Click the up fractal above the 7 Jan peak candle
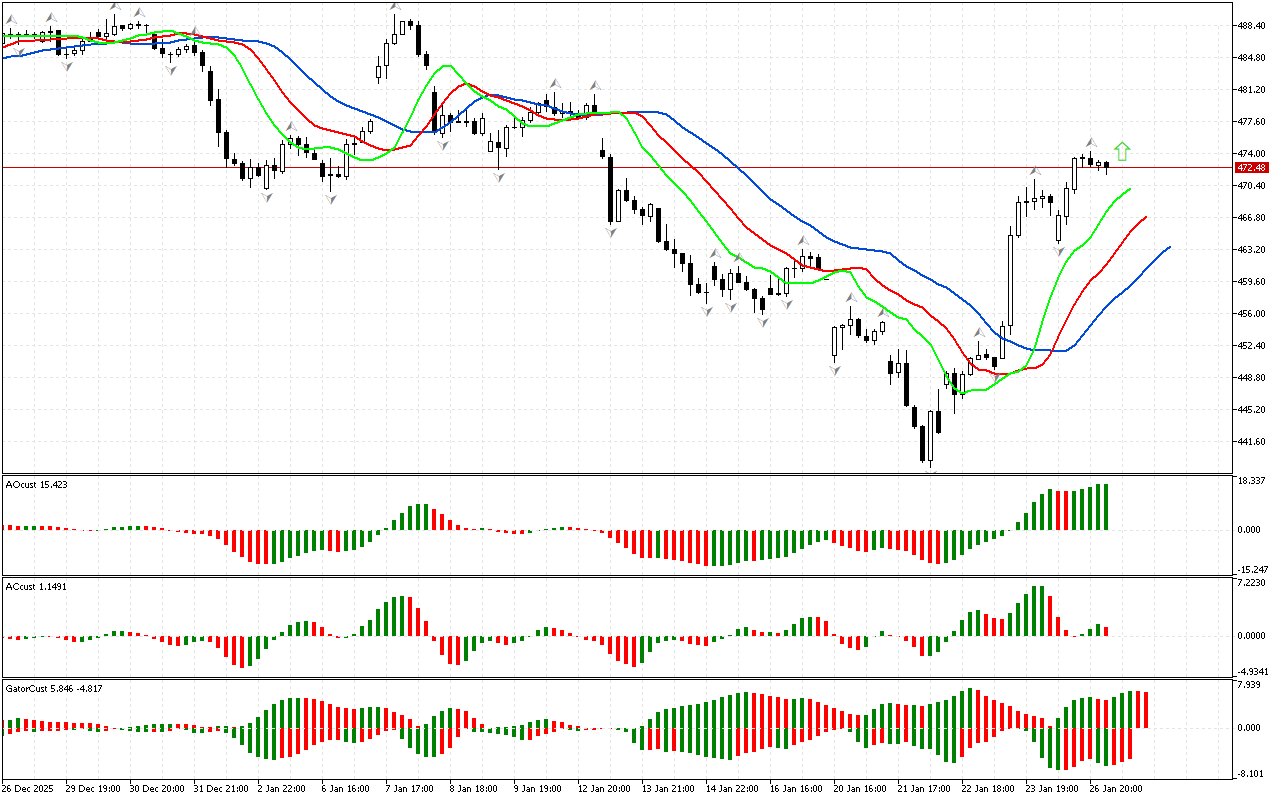Viewport: 1280px width, 800px height. coord(395,8)
